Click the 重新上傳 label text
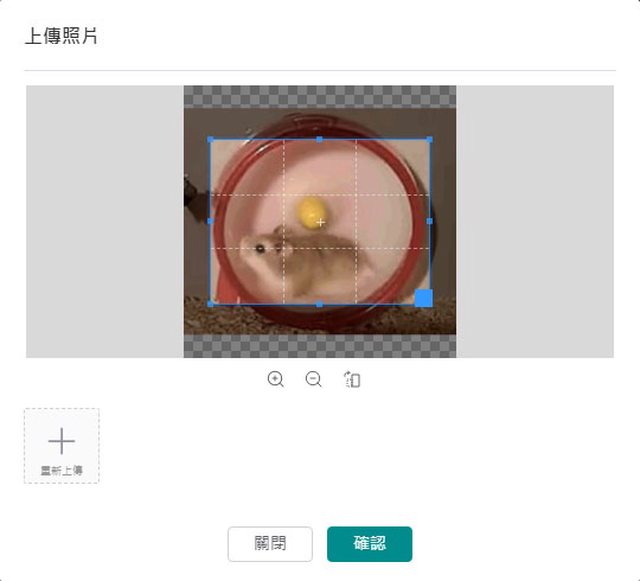 [62, 470]
